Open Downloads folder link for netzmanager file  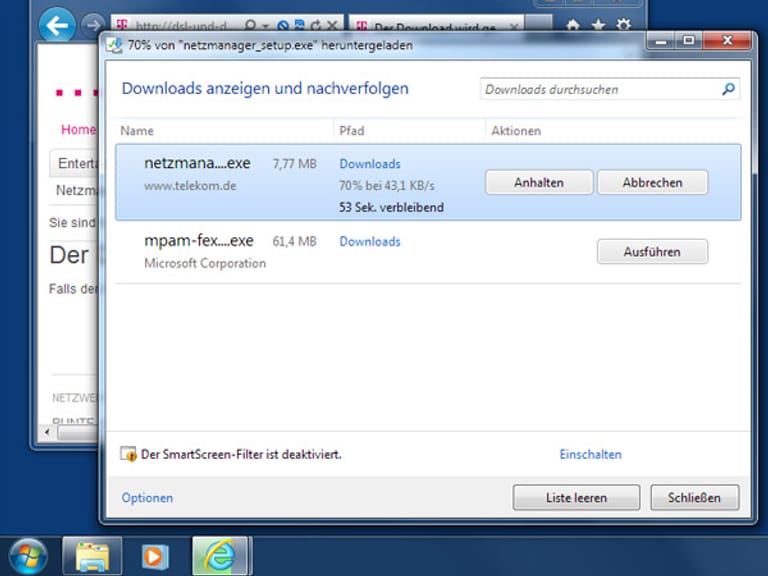click(x=370, y=164)
